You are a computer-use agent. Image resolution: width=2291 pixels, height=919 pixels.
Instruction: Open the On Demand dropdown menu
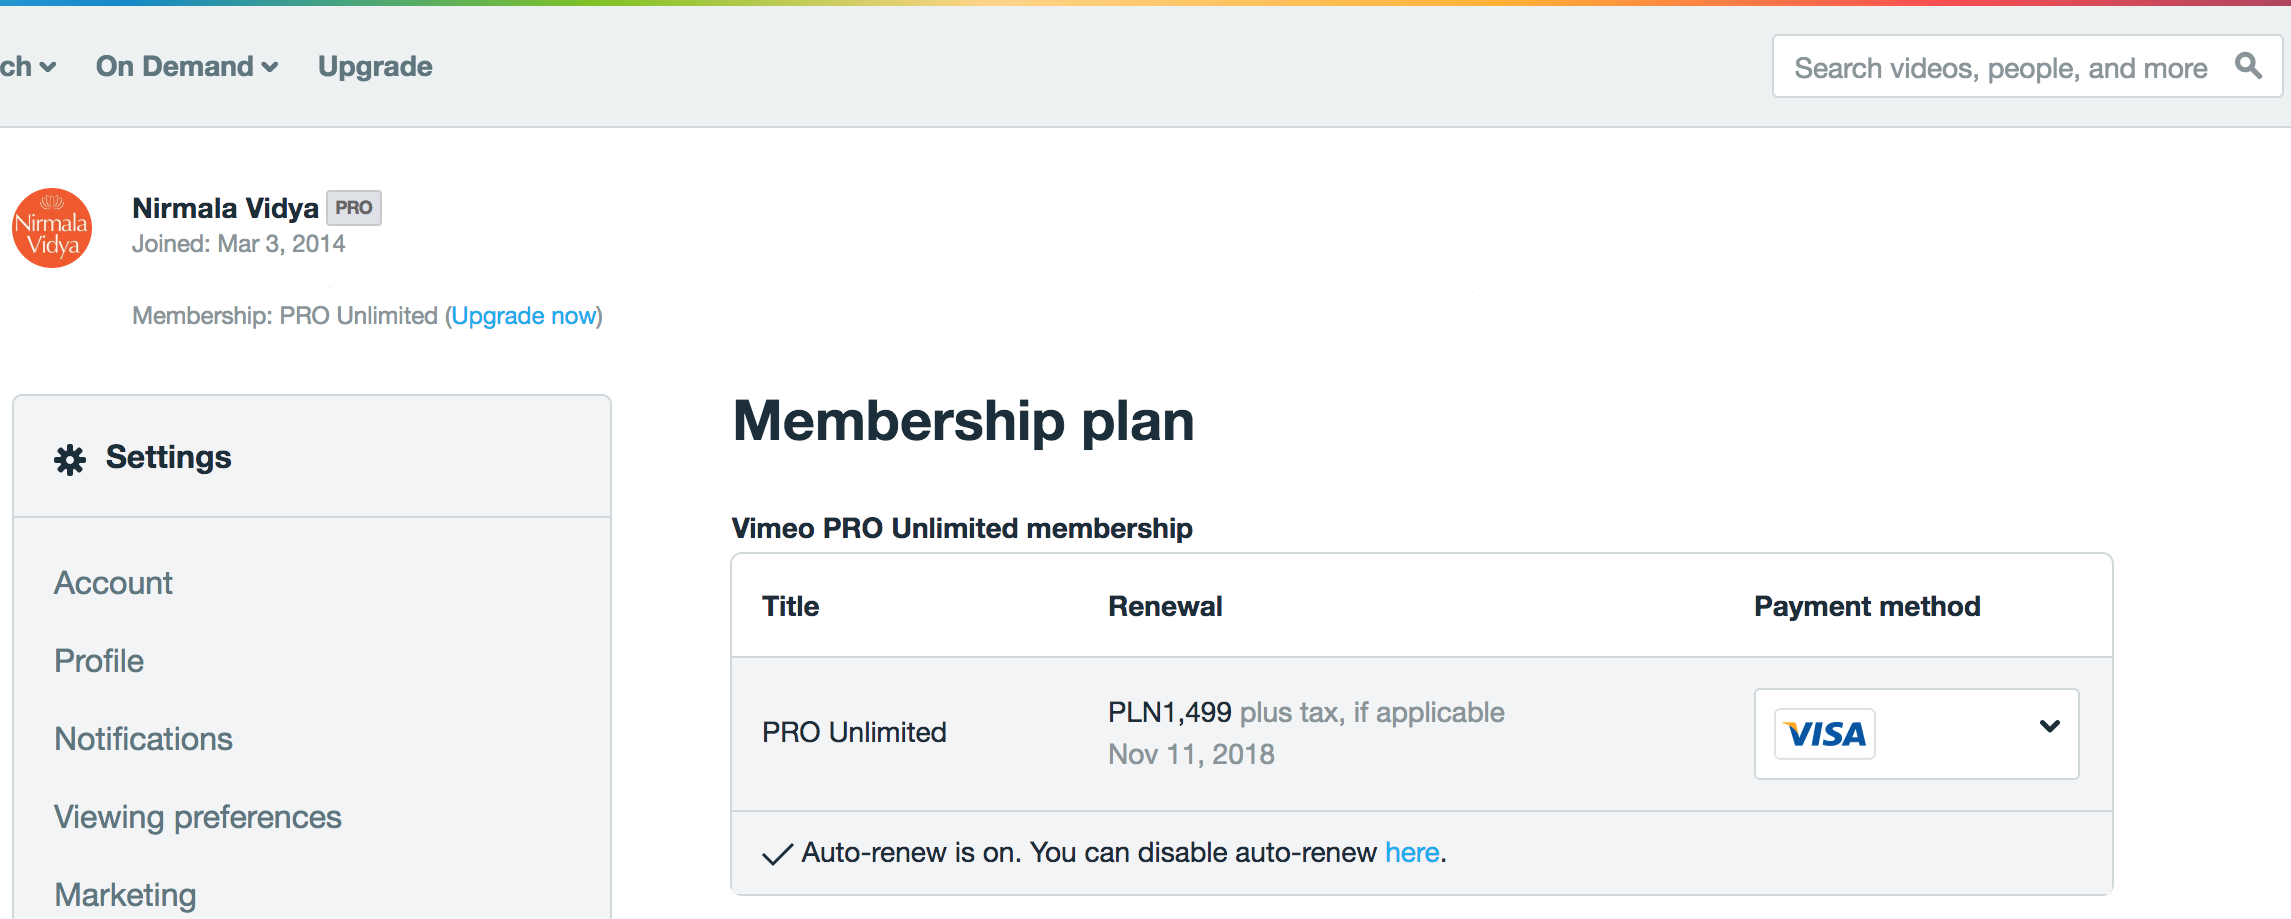(x=187, y=66)
